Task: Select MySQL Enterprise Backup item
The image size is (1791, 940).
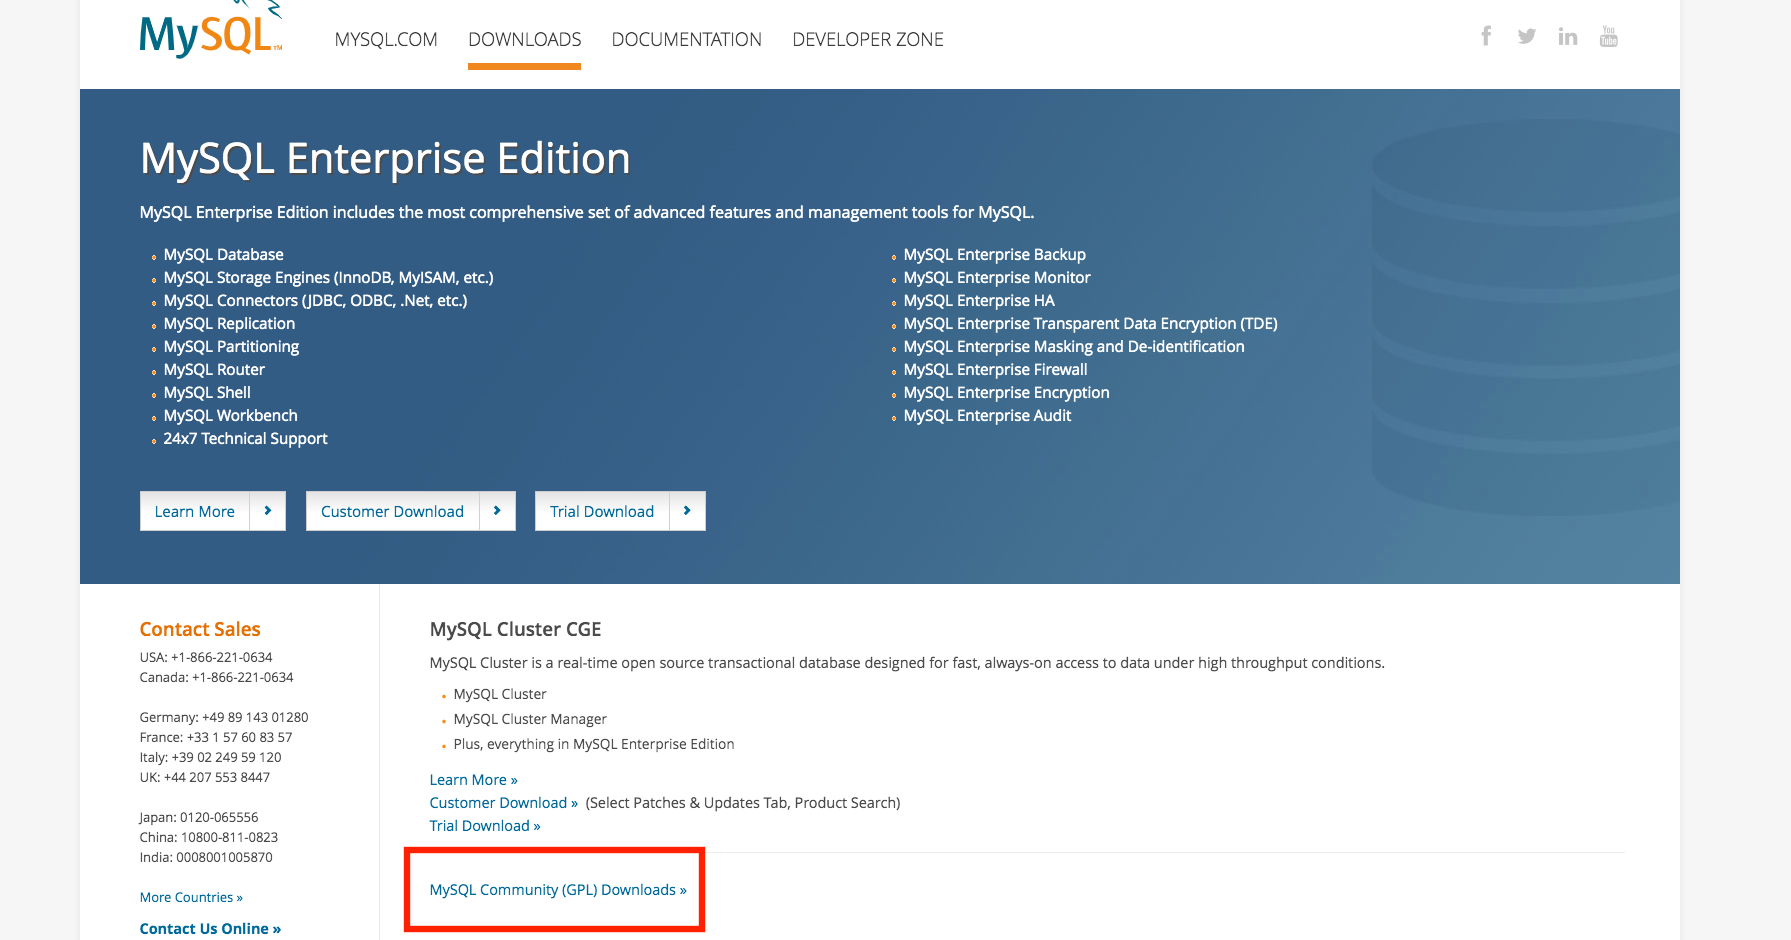Action: pyautogui.click(x=994, y=255)
